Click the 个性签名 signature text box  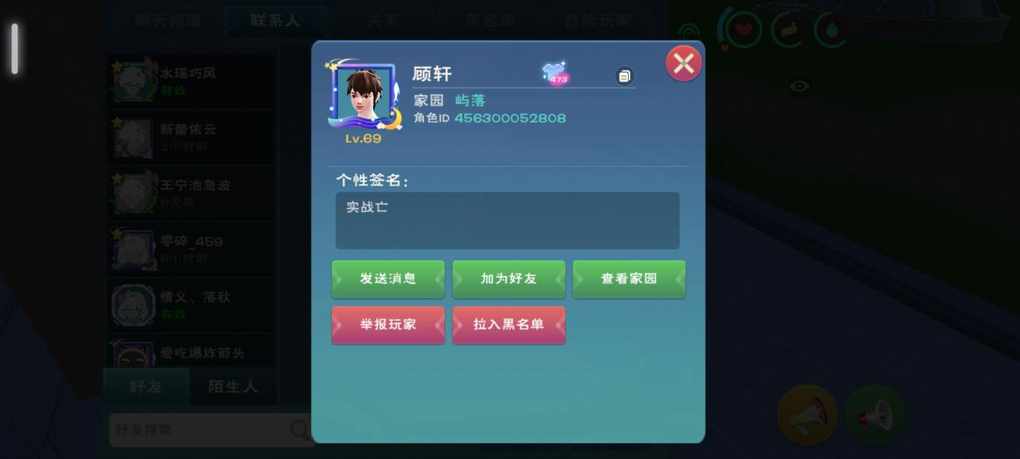[x=507, y=220]
